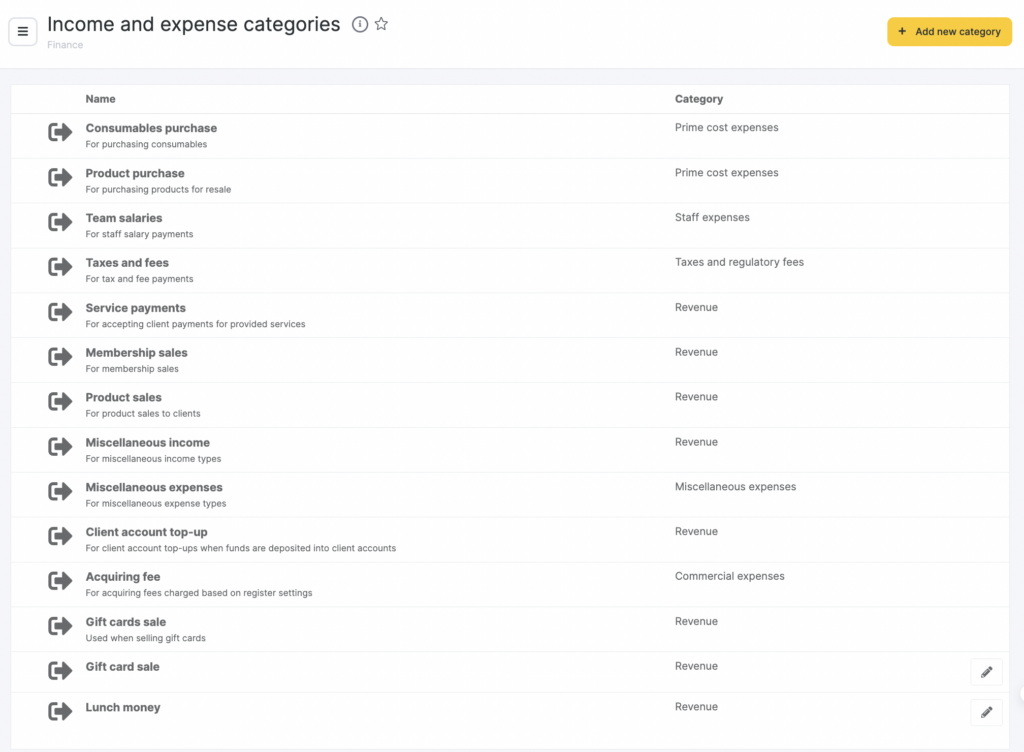Screen dimensions: 1024x752
Task: Star the page as favorite
Action: [381, 25]
